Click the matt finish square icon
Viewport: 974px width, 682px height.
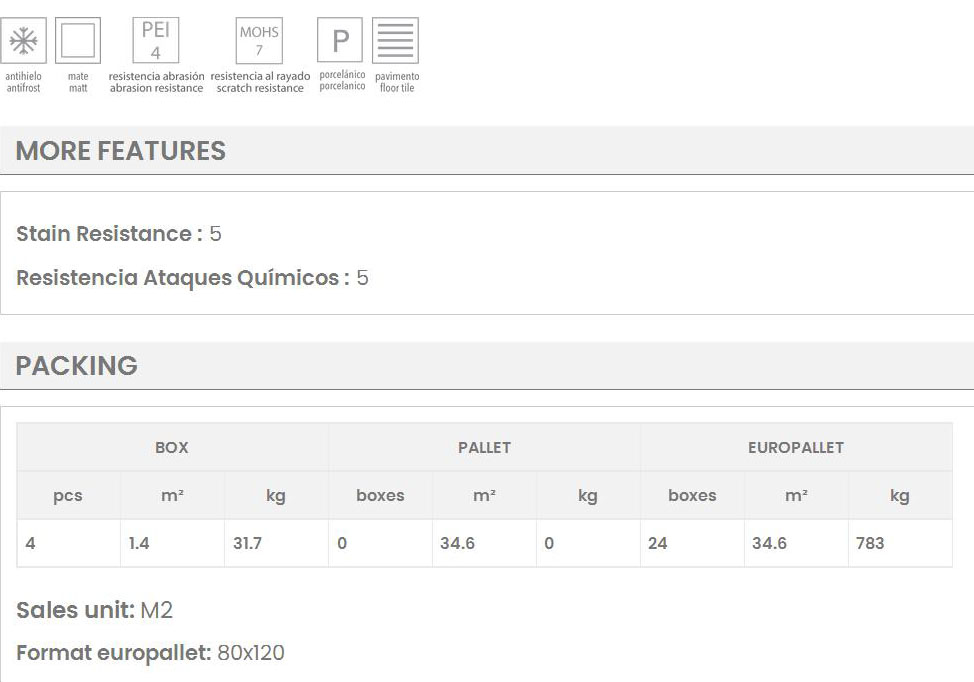point(78,42)
